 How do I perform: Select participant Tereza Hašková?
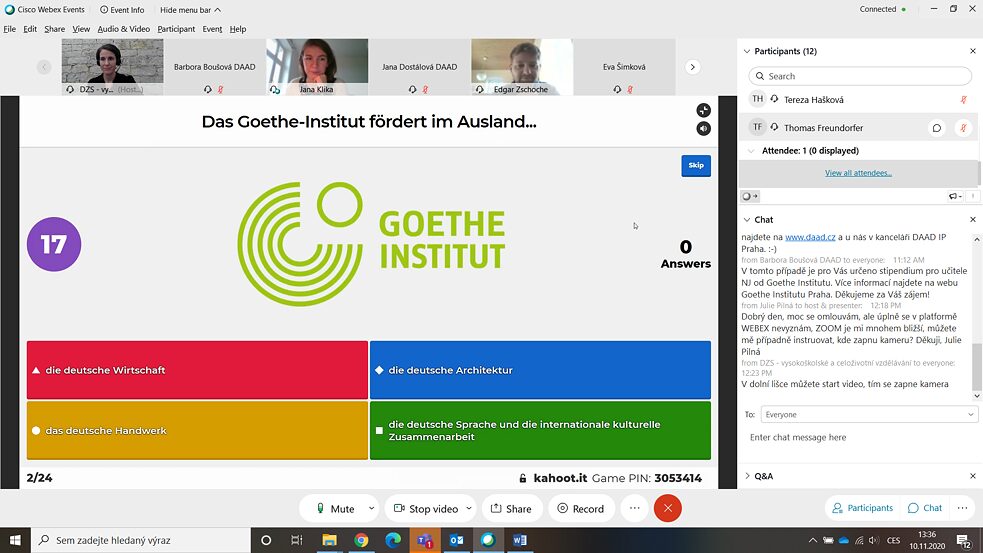point(859,99)
